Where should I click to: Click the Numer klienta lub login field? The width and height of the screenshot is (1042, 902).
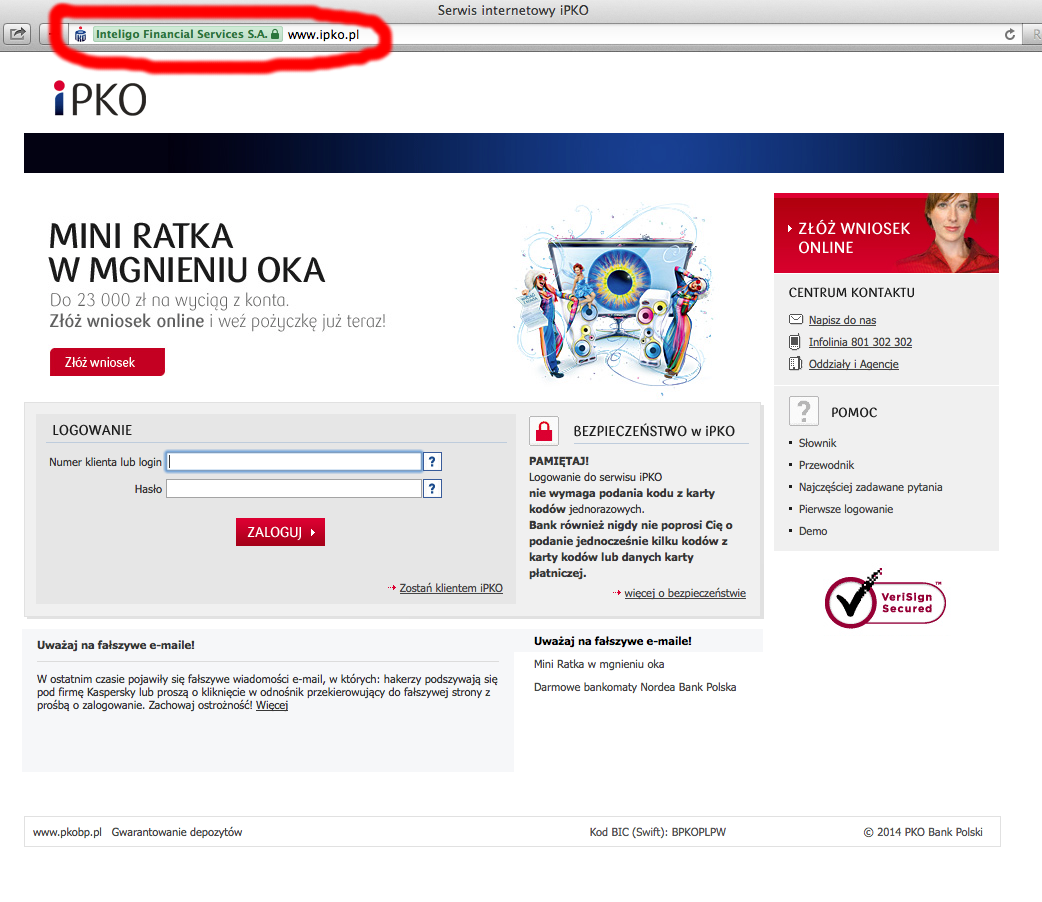coord(294,461)
